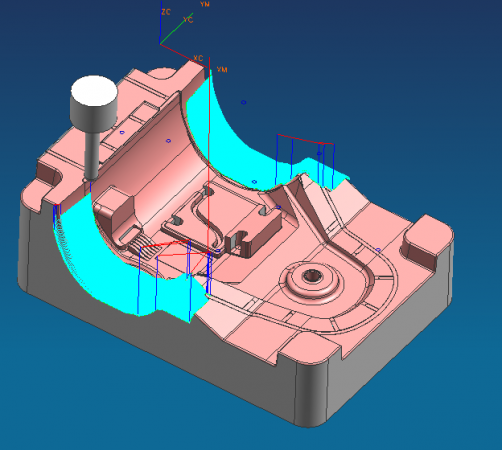Click the YM axis label

(222, 69)
